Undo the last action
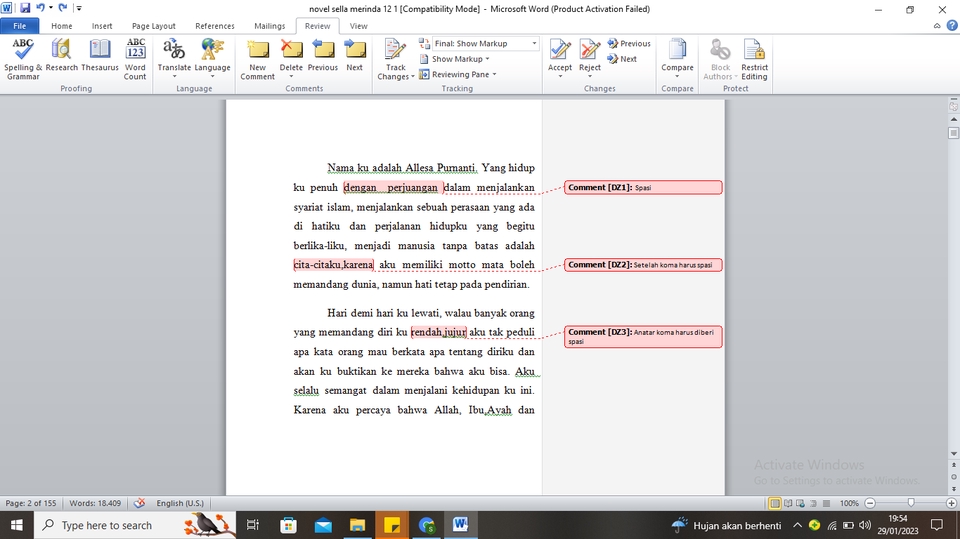This screenshot has height=539, width=960. 41,8
